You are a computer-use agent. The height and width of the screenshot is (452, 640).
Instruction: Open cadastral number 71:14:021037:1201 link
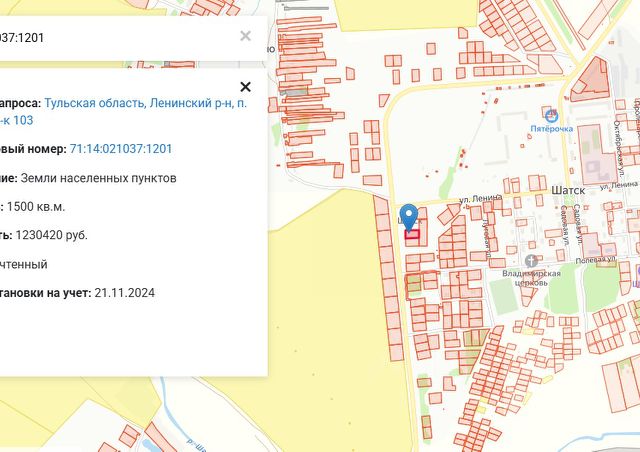(x=121, y=149)
